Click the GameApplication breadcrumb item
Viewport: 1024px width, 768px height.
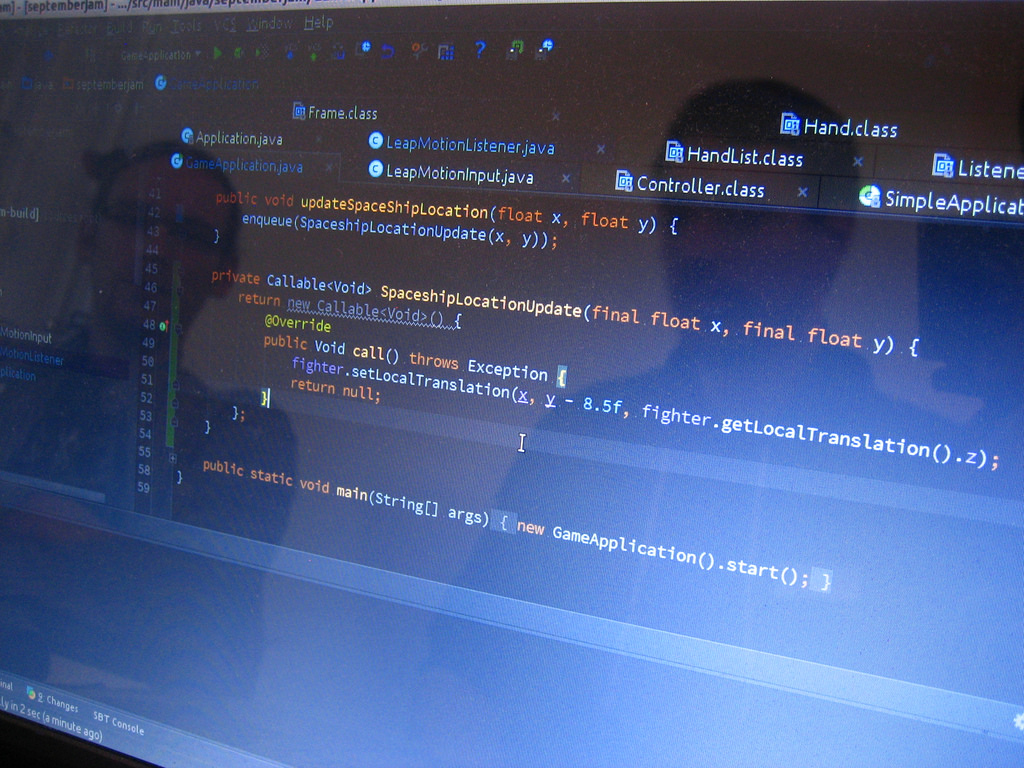pyautogui.click(x=207, y=84)
